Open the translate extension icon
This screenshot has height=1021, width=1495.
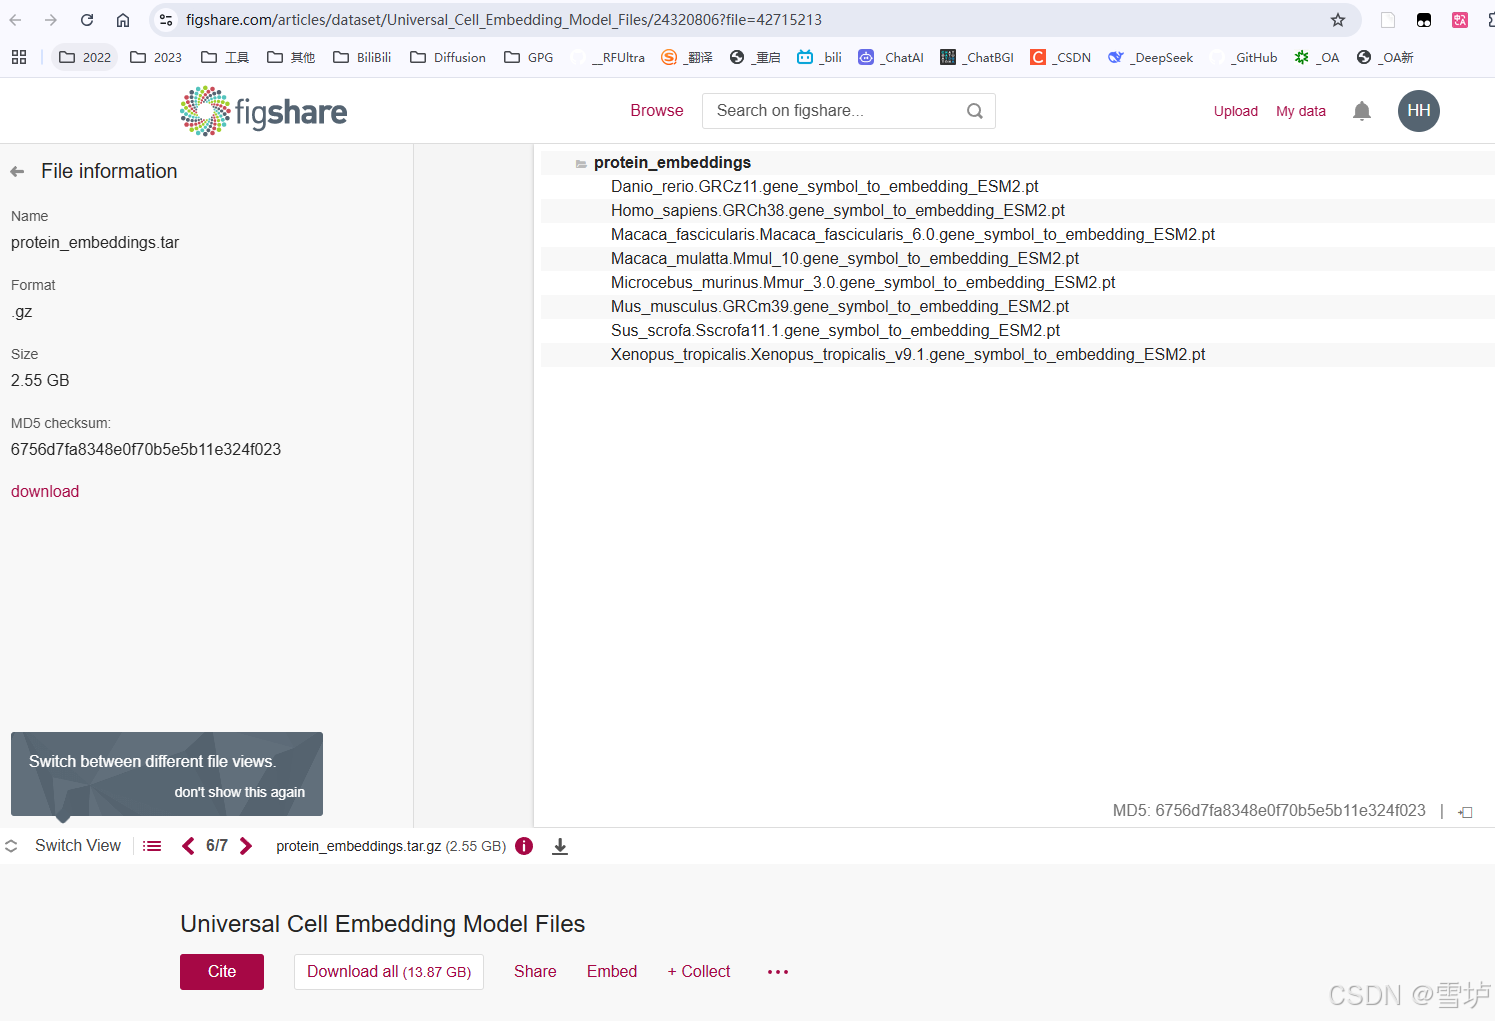(1460, 20)
